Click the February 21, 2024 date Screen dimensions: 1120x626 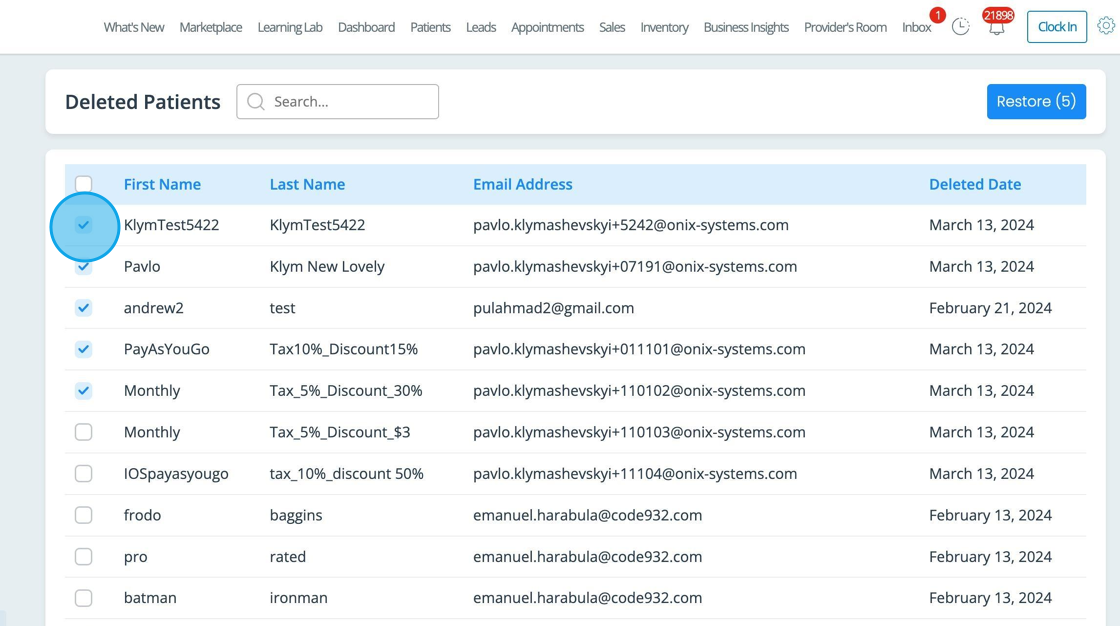point(990,308)
